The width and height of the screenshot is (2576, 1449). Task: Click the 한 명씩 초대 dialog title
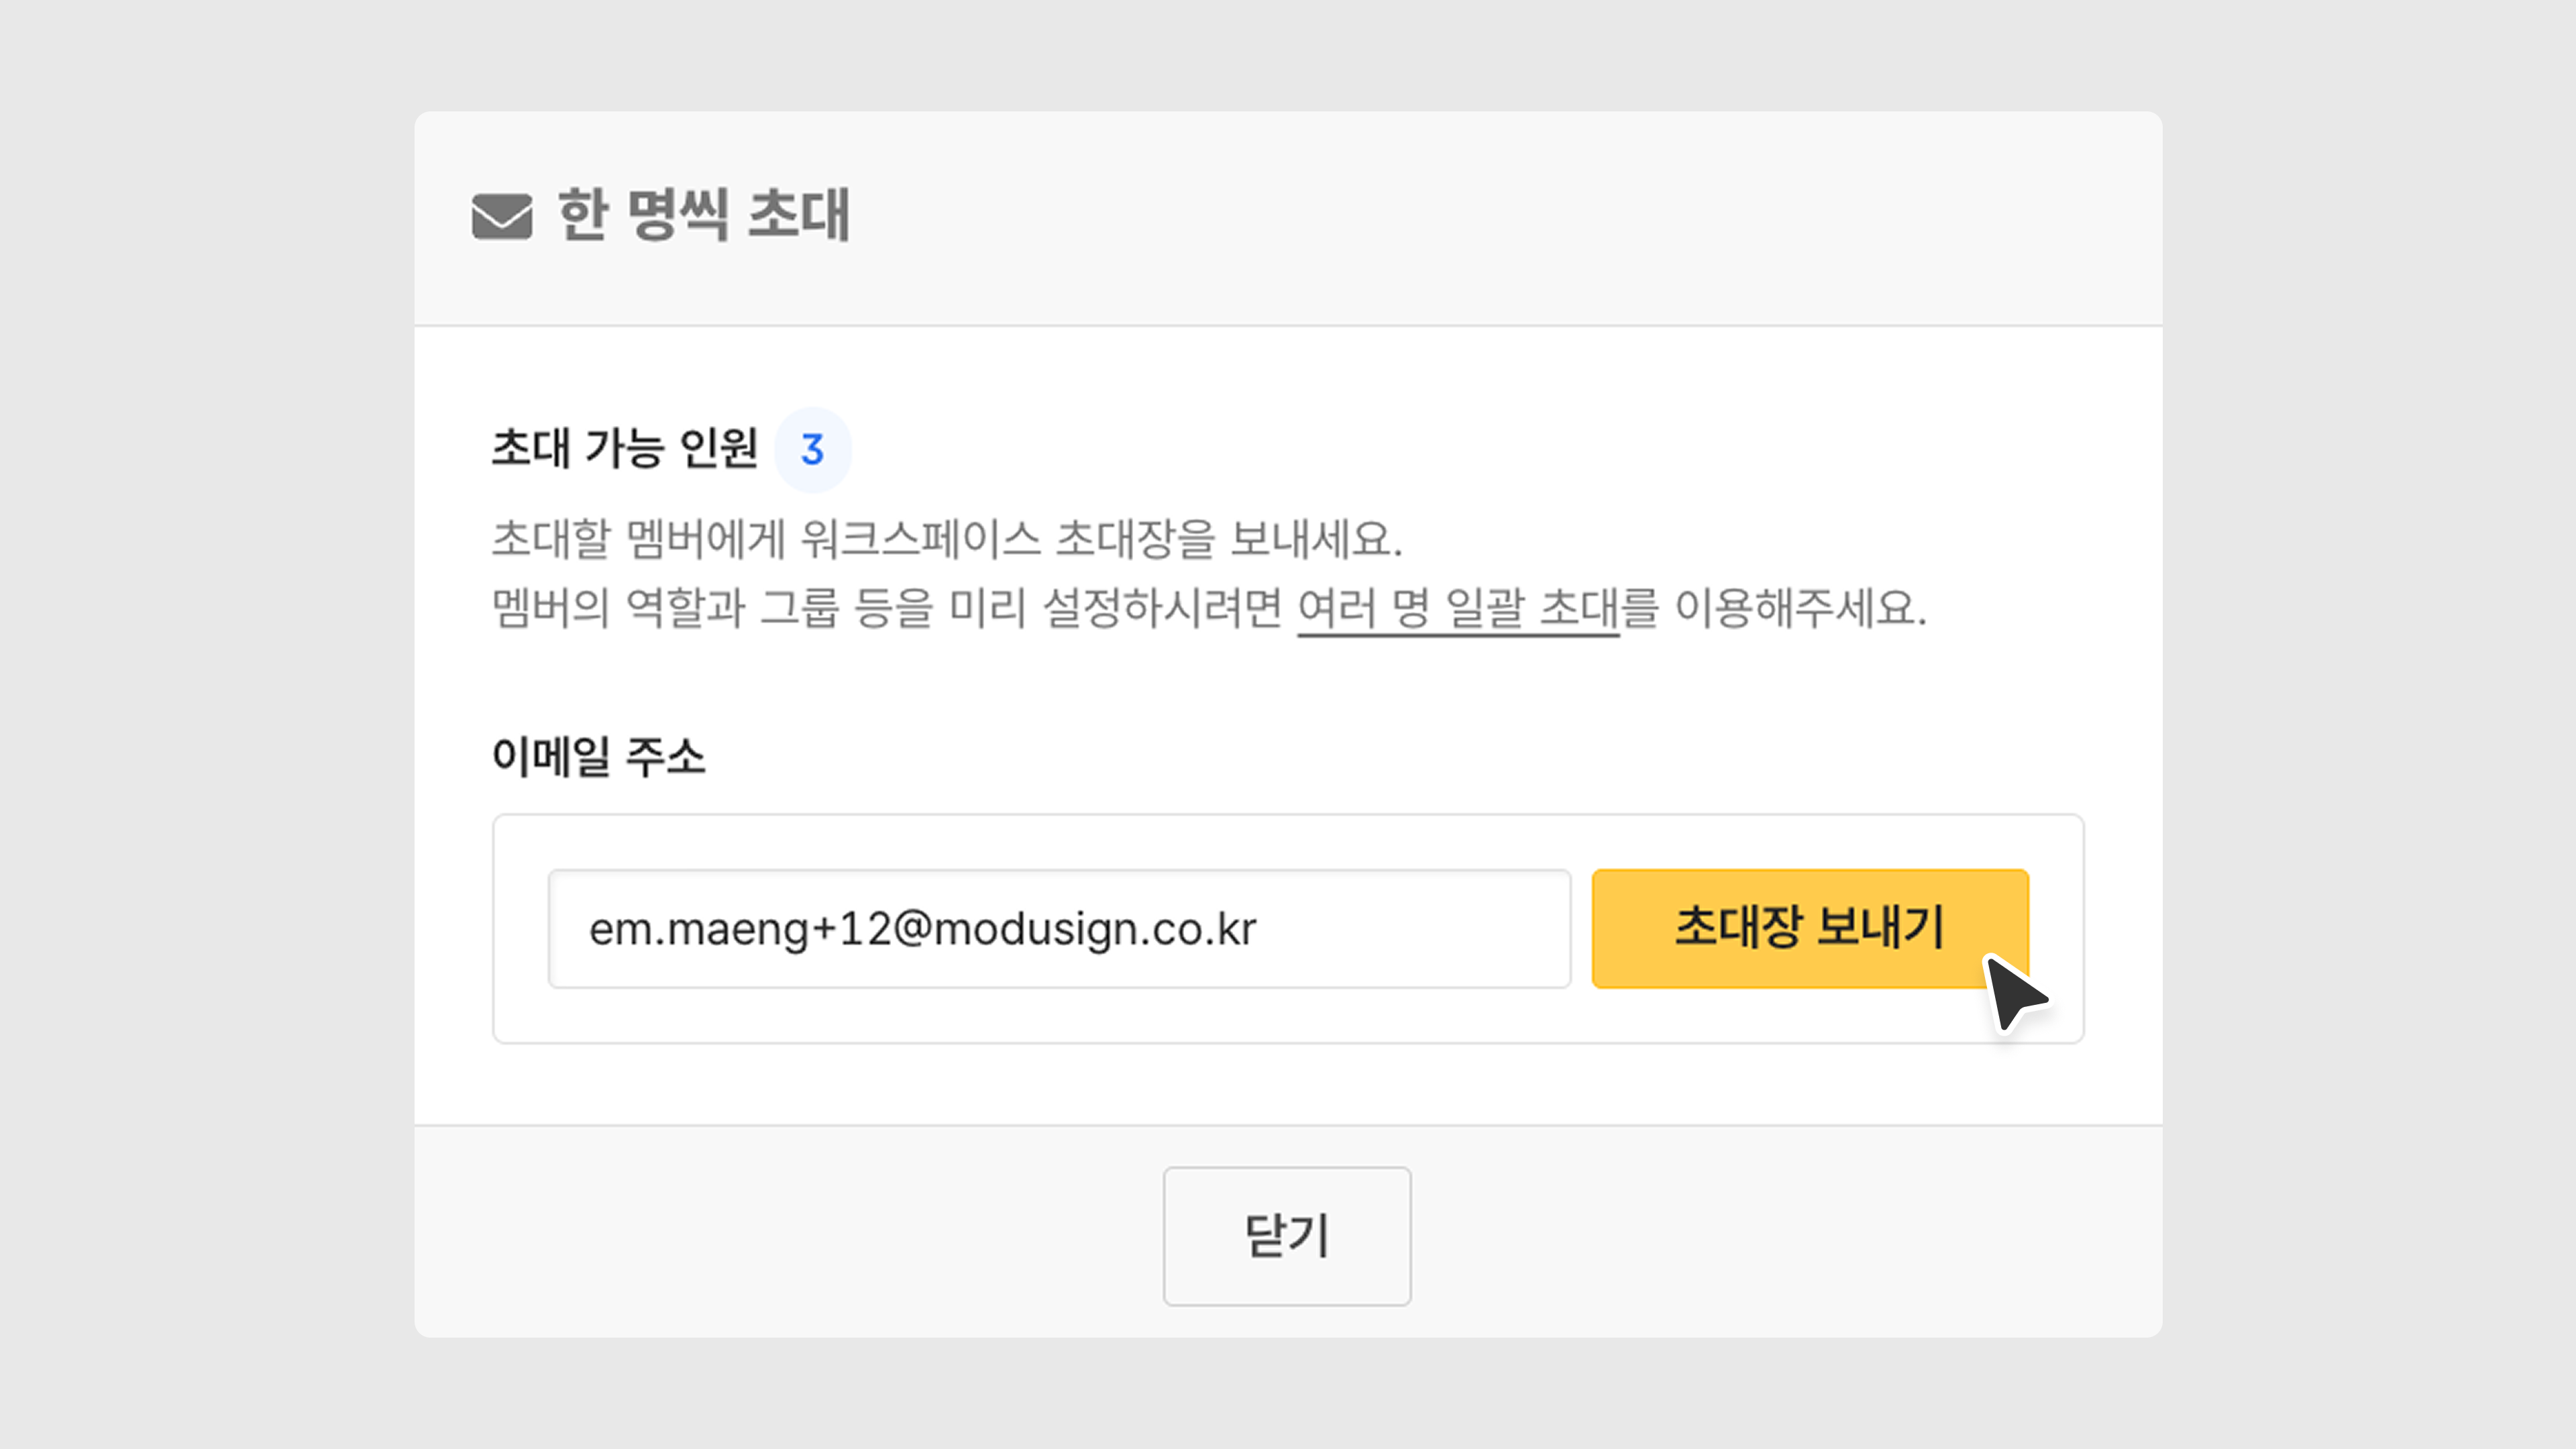click(x=703, y=215)
